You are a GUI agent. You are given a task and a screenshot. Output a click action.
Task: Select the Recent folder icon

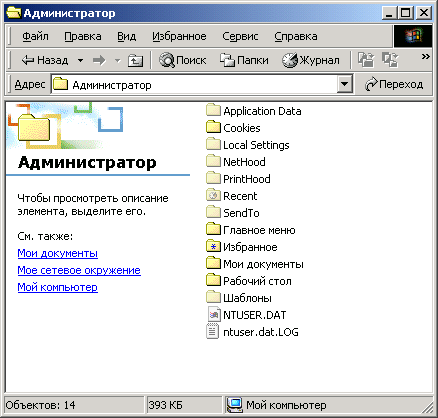point(213,196)
